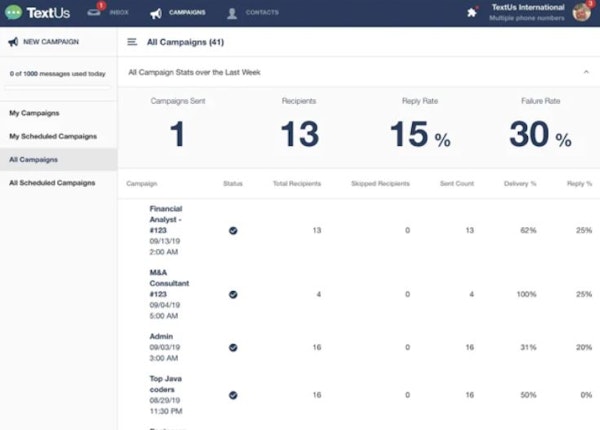Screen dimensions: 600x430
Task: Collapse the All Campaign Stats panel chevron
Action: click(x=585, y=72)
